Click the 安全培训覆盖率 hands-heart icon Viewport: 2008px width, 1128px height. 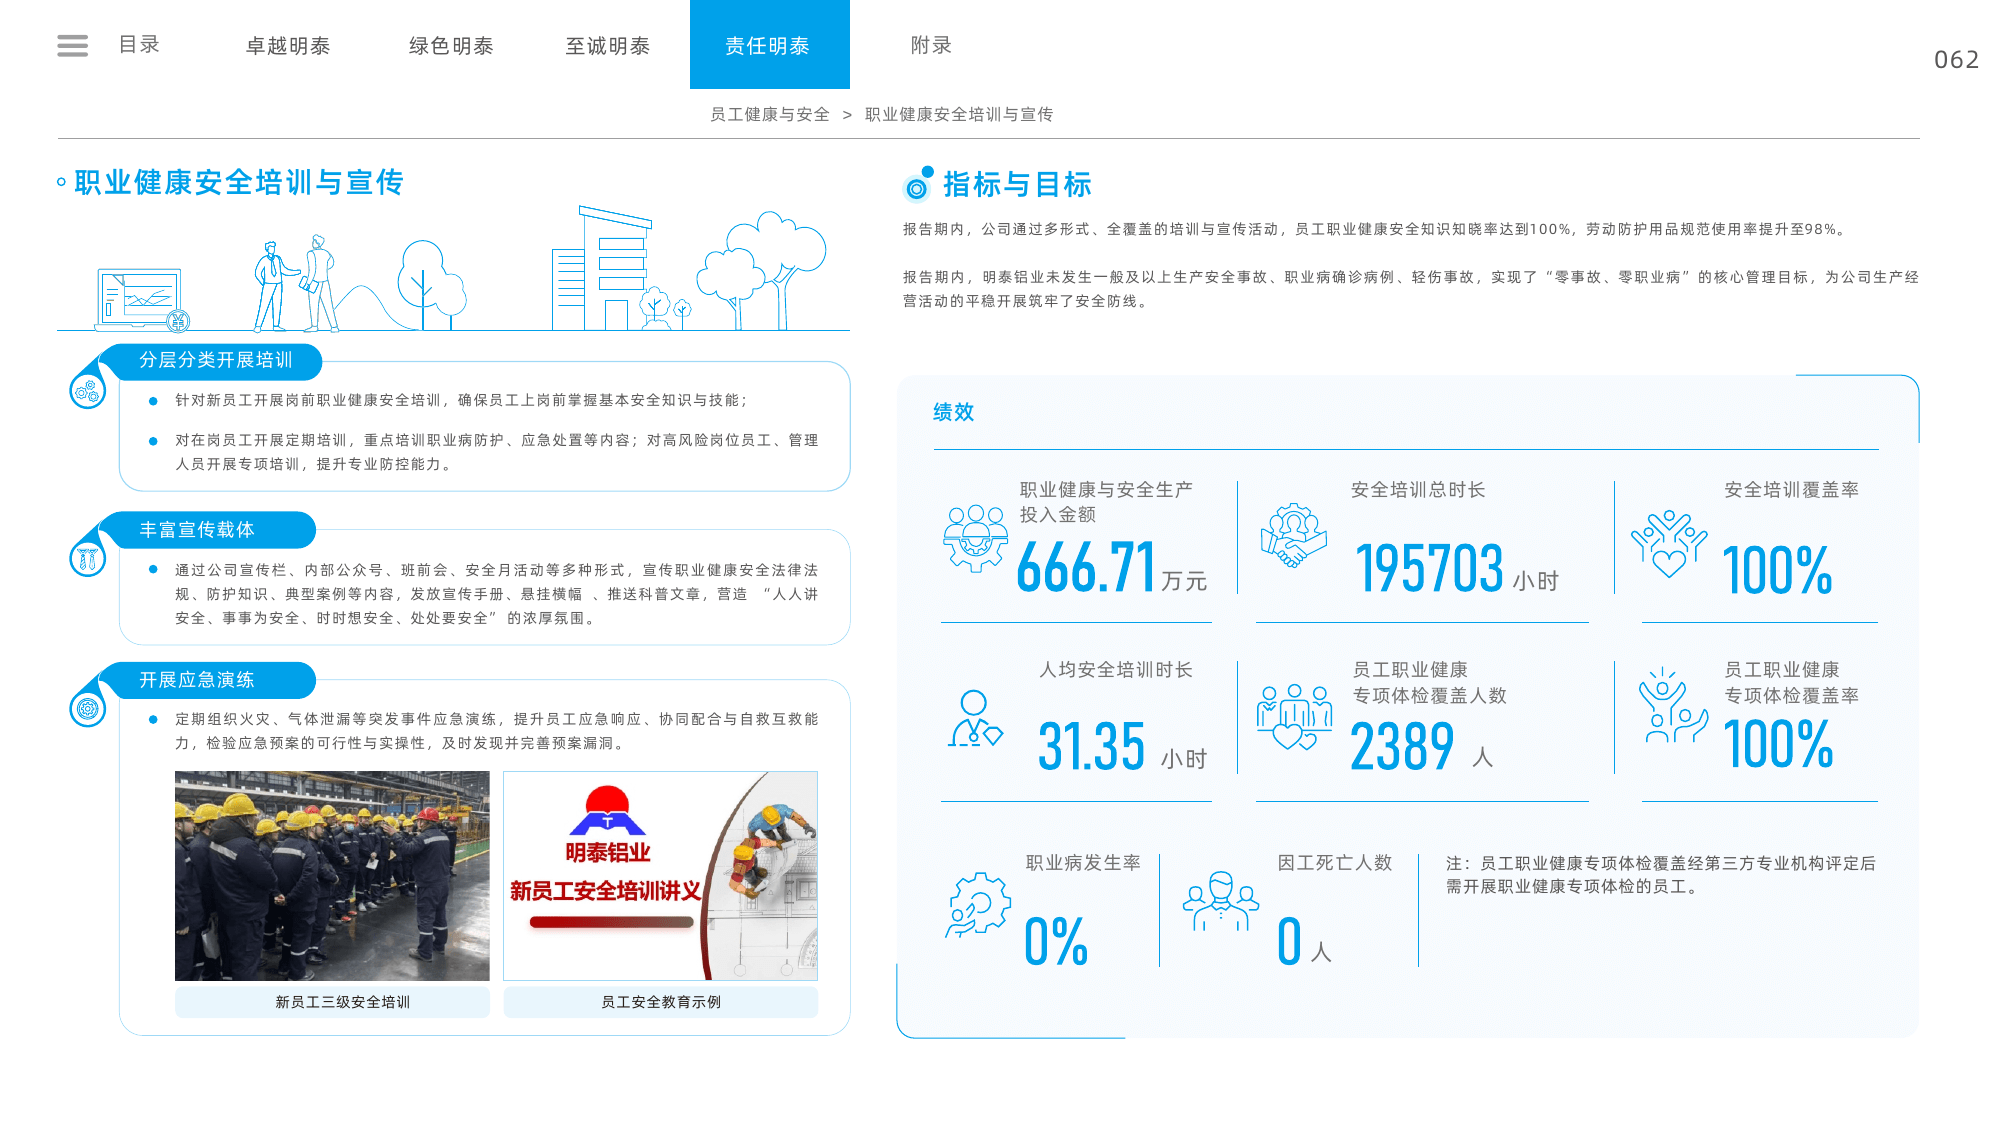click(1668, 544)
